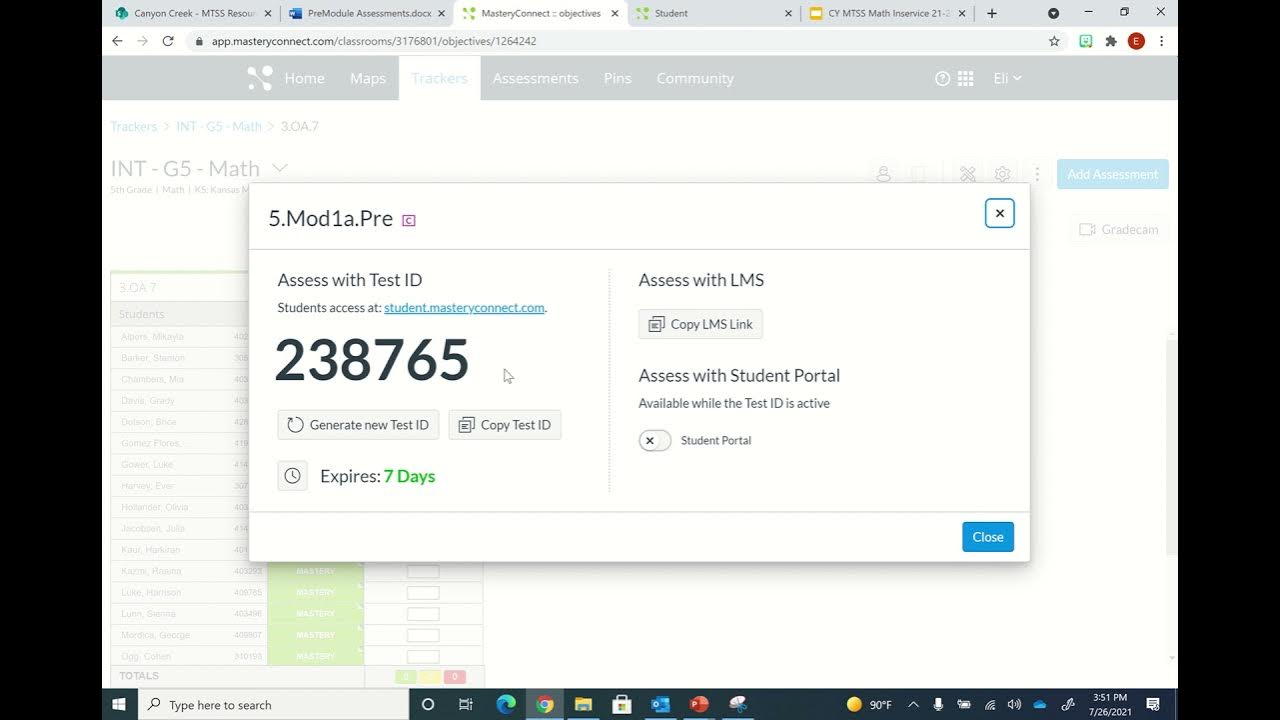Open a new browser tab
Screen dimensions: 1280x720
point(992,13)
